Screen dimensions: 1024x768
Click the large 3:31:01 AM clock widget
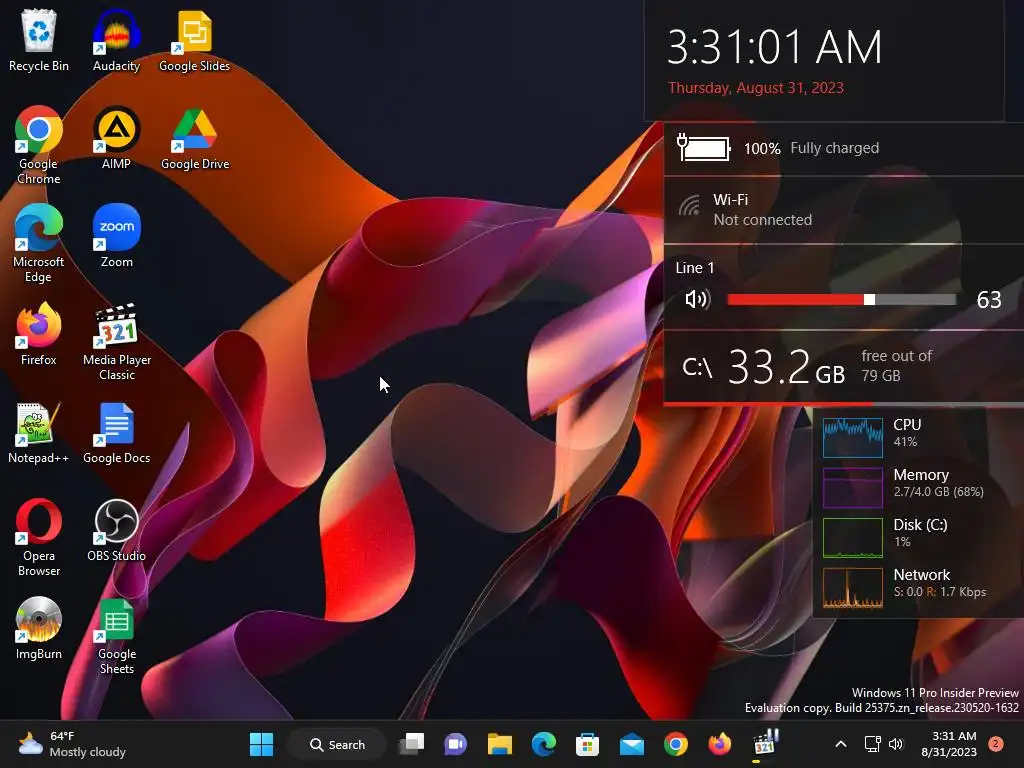pyautogui.click(x=775, y=47)
